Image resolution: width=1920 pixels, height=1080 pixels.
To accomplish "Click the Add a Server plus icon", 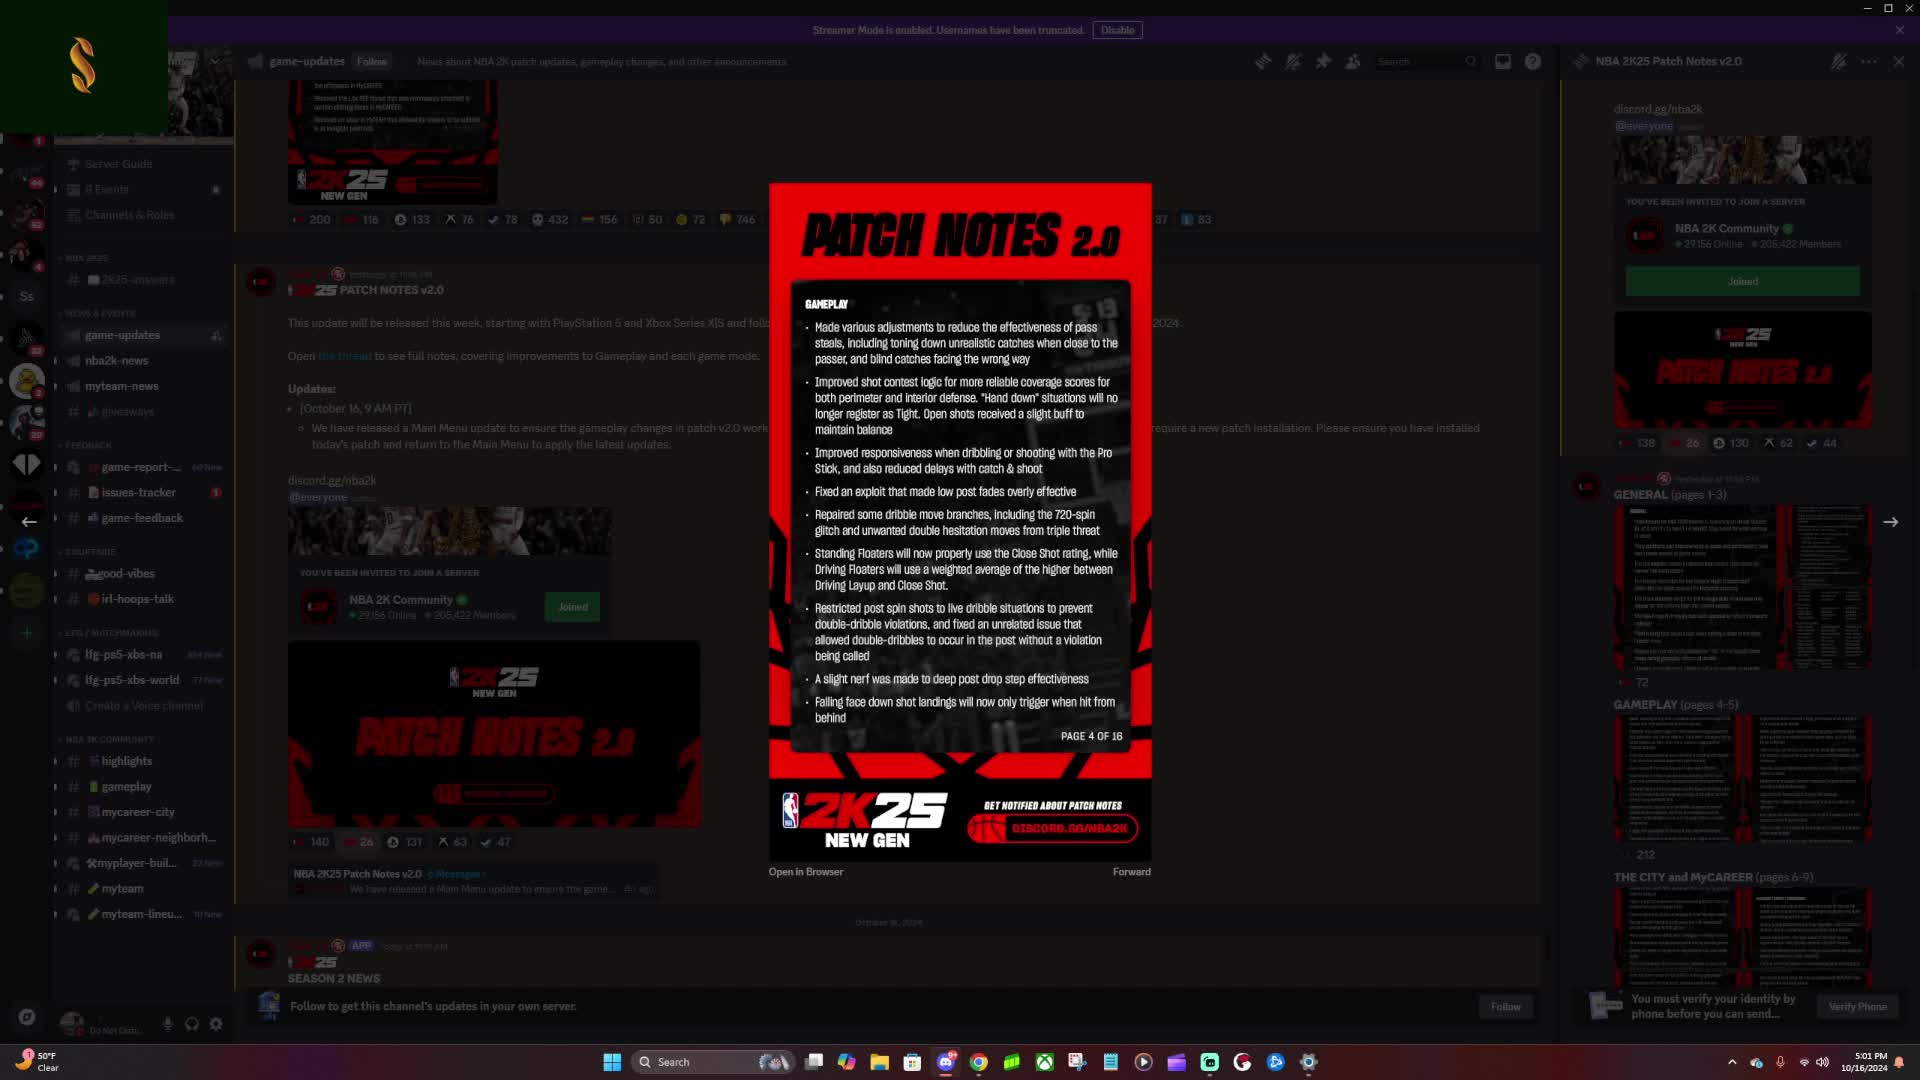I will coord(27,633).
